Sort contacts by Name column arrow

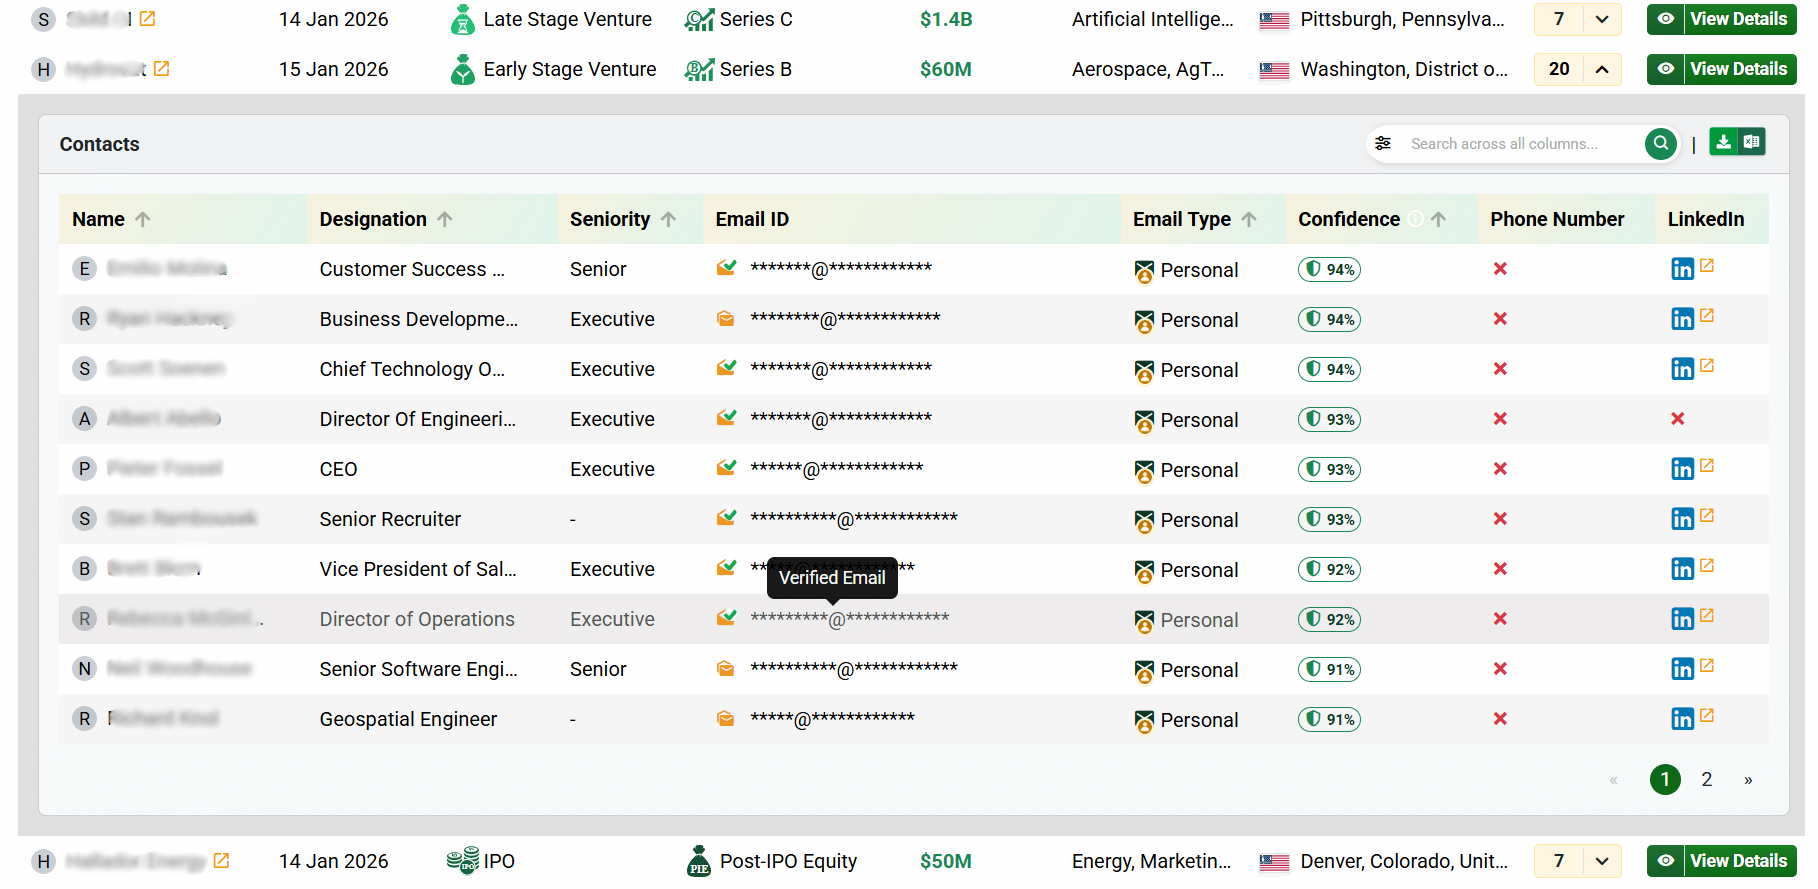click(x=143, y=219)
